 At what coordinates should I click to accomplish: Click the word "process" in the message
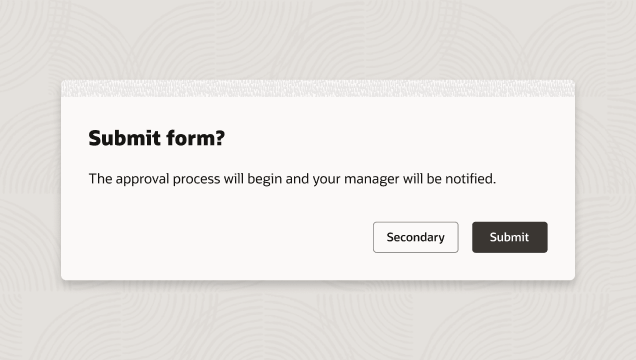196,179
